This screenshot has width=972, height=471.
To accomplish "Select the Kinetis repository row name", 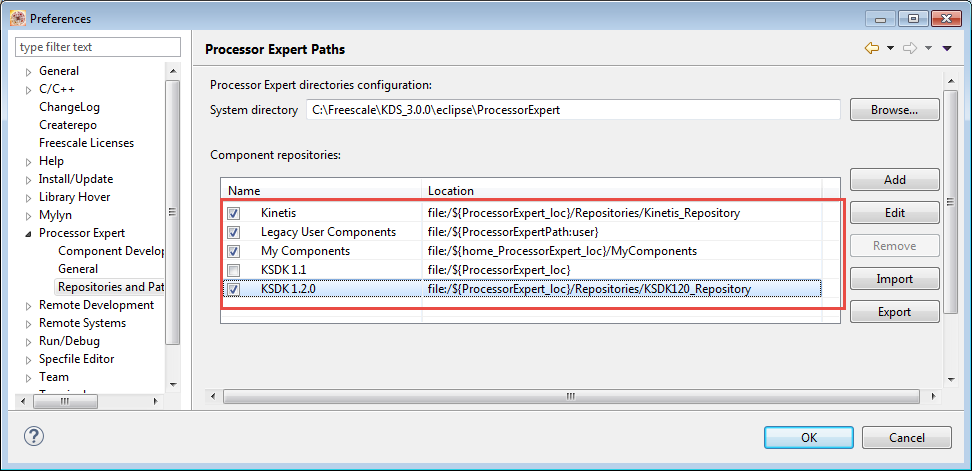I will tap(278, 213).
